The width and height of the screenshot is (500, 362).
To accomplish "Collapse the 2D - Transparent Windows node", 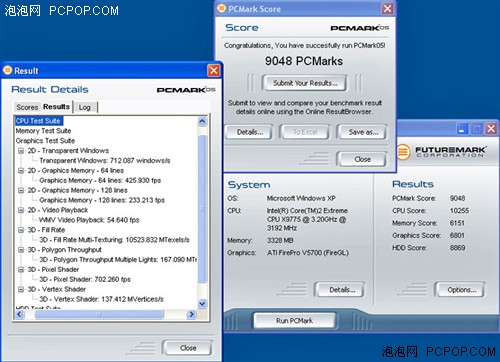I will pos(21,151).
